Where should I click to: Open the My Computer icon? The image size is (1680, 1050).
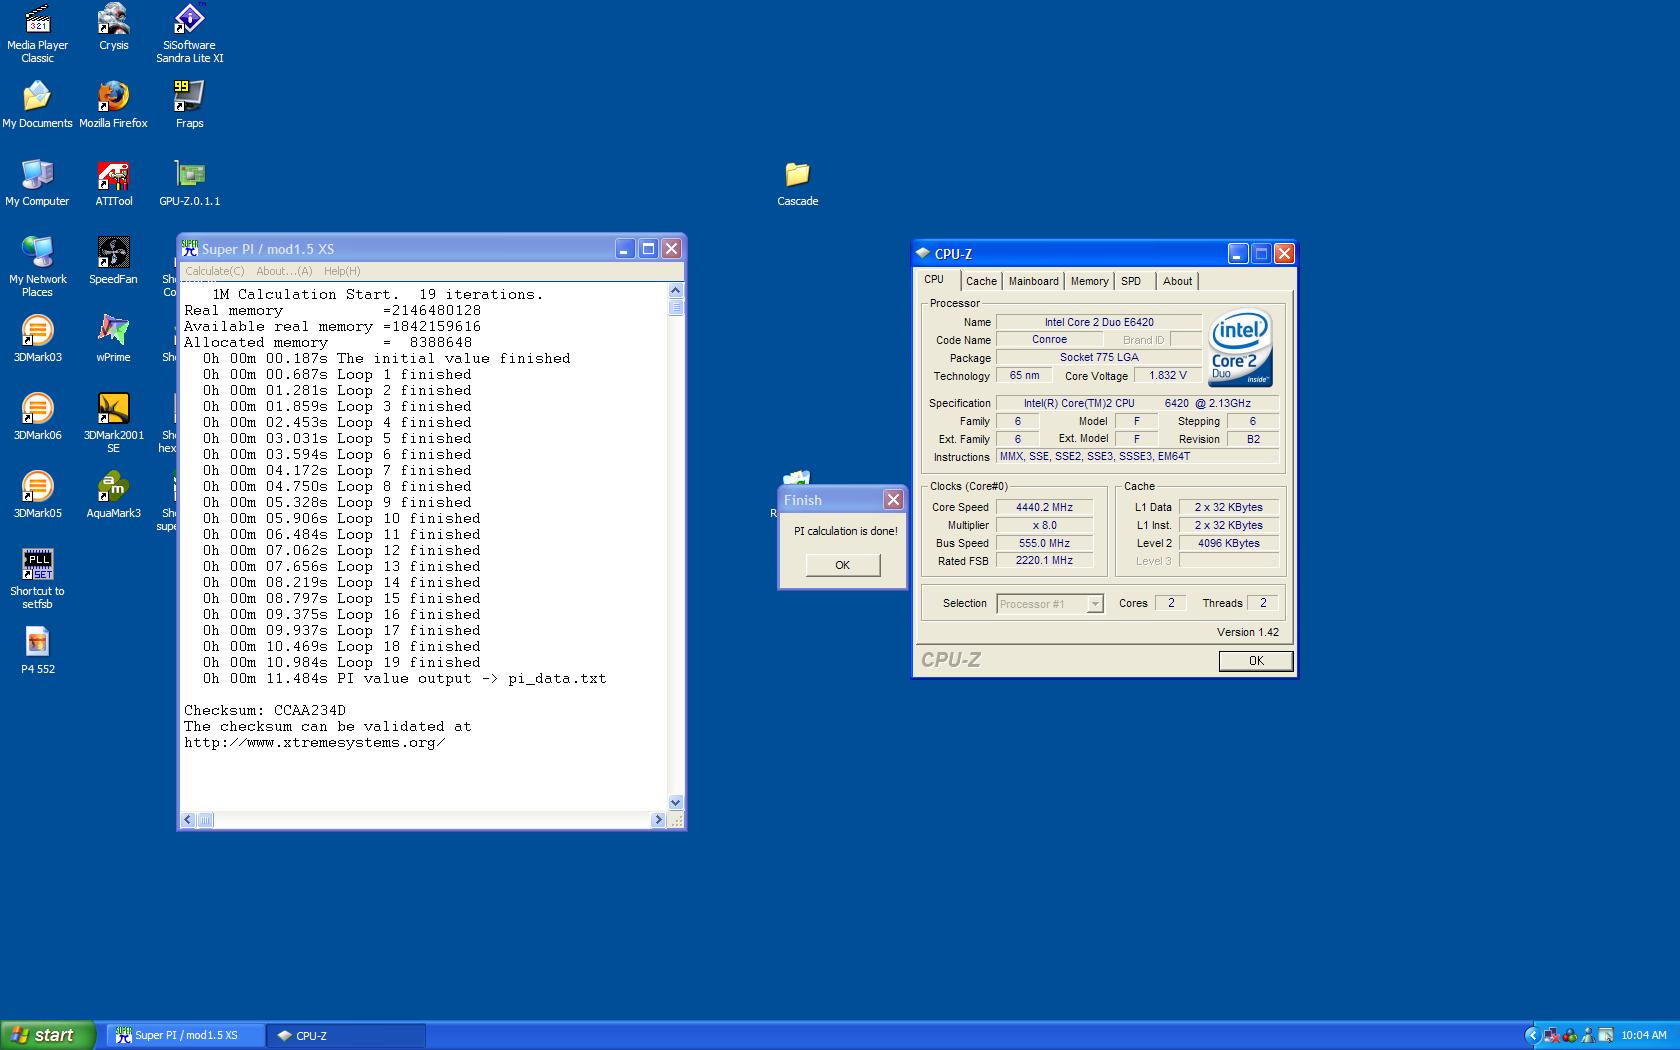(37, 183)
